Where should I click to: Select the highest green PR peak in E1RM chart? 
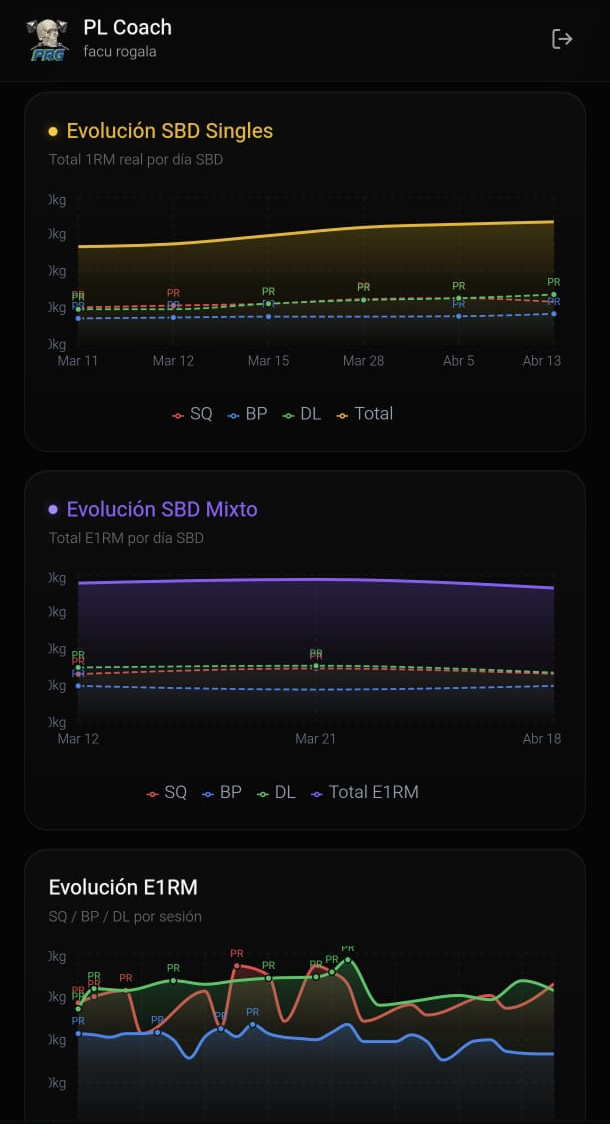coord(348,959)
